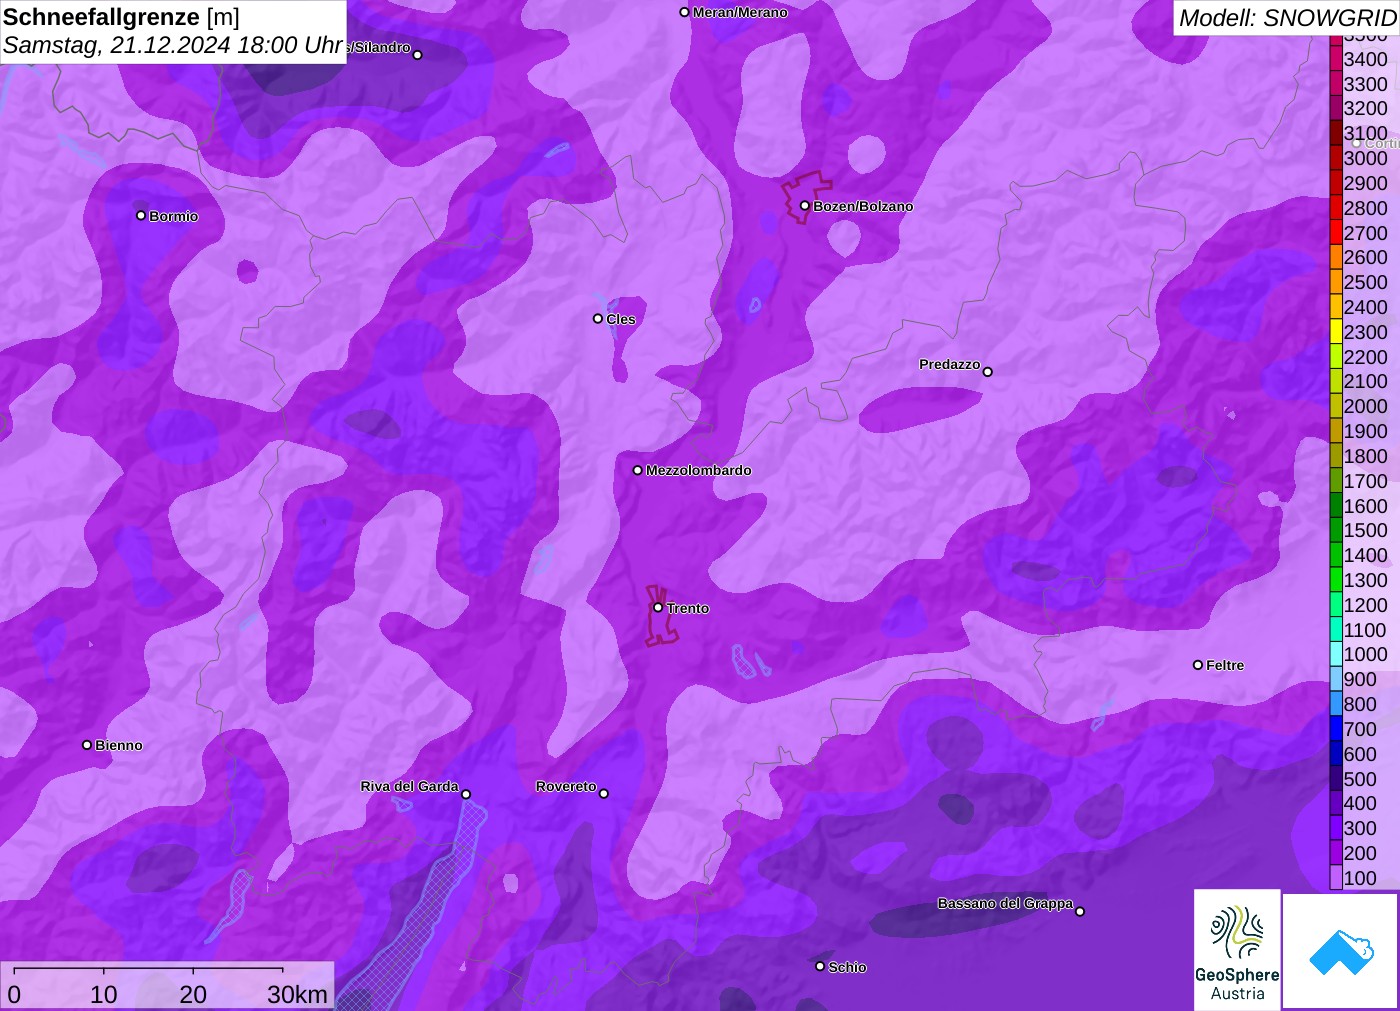Pick the 500 m legend color swatch
1400x1011 pixels.
pos(1336,779)
